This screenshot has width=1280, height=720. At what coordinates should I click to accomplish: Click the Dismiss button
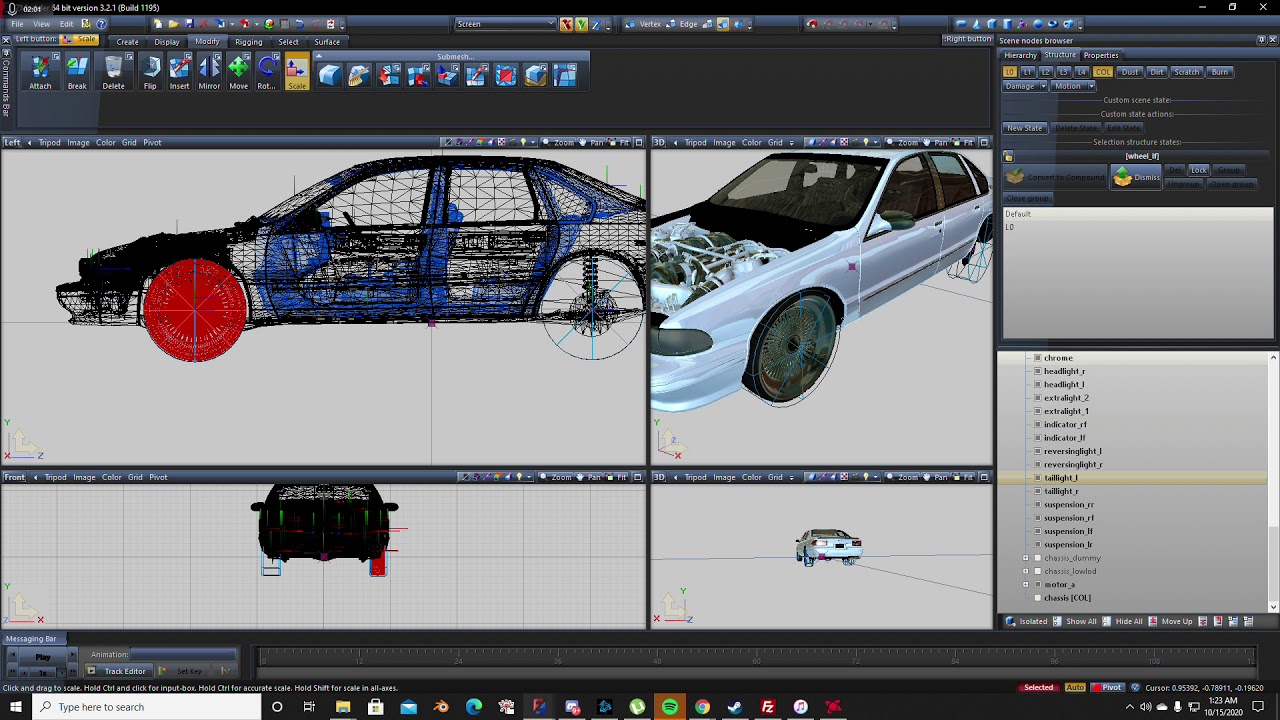pos(1136,177)
